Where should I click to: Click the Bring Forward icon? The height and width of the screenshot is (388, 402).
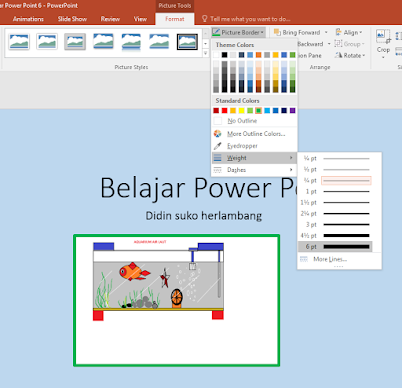point(277,32)
